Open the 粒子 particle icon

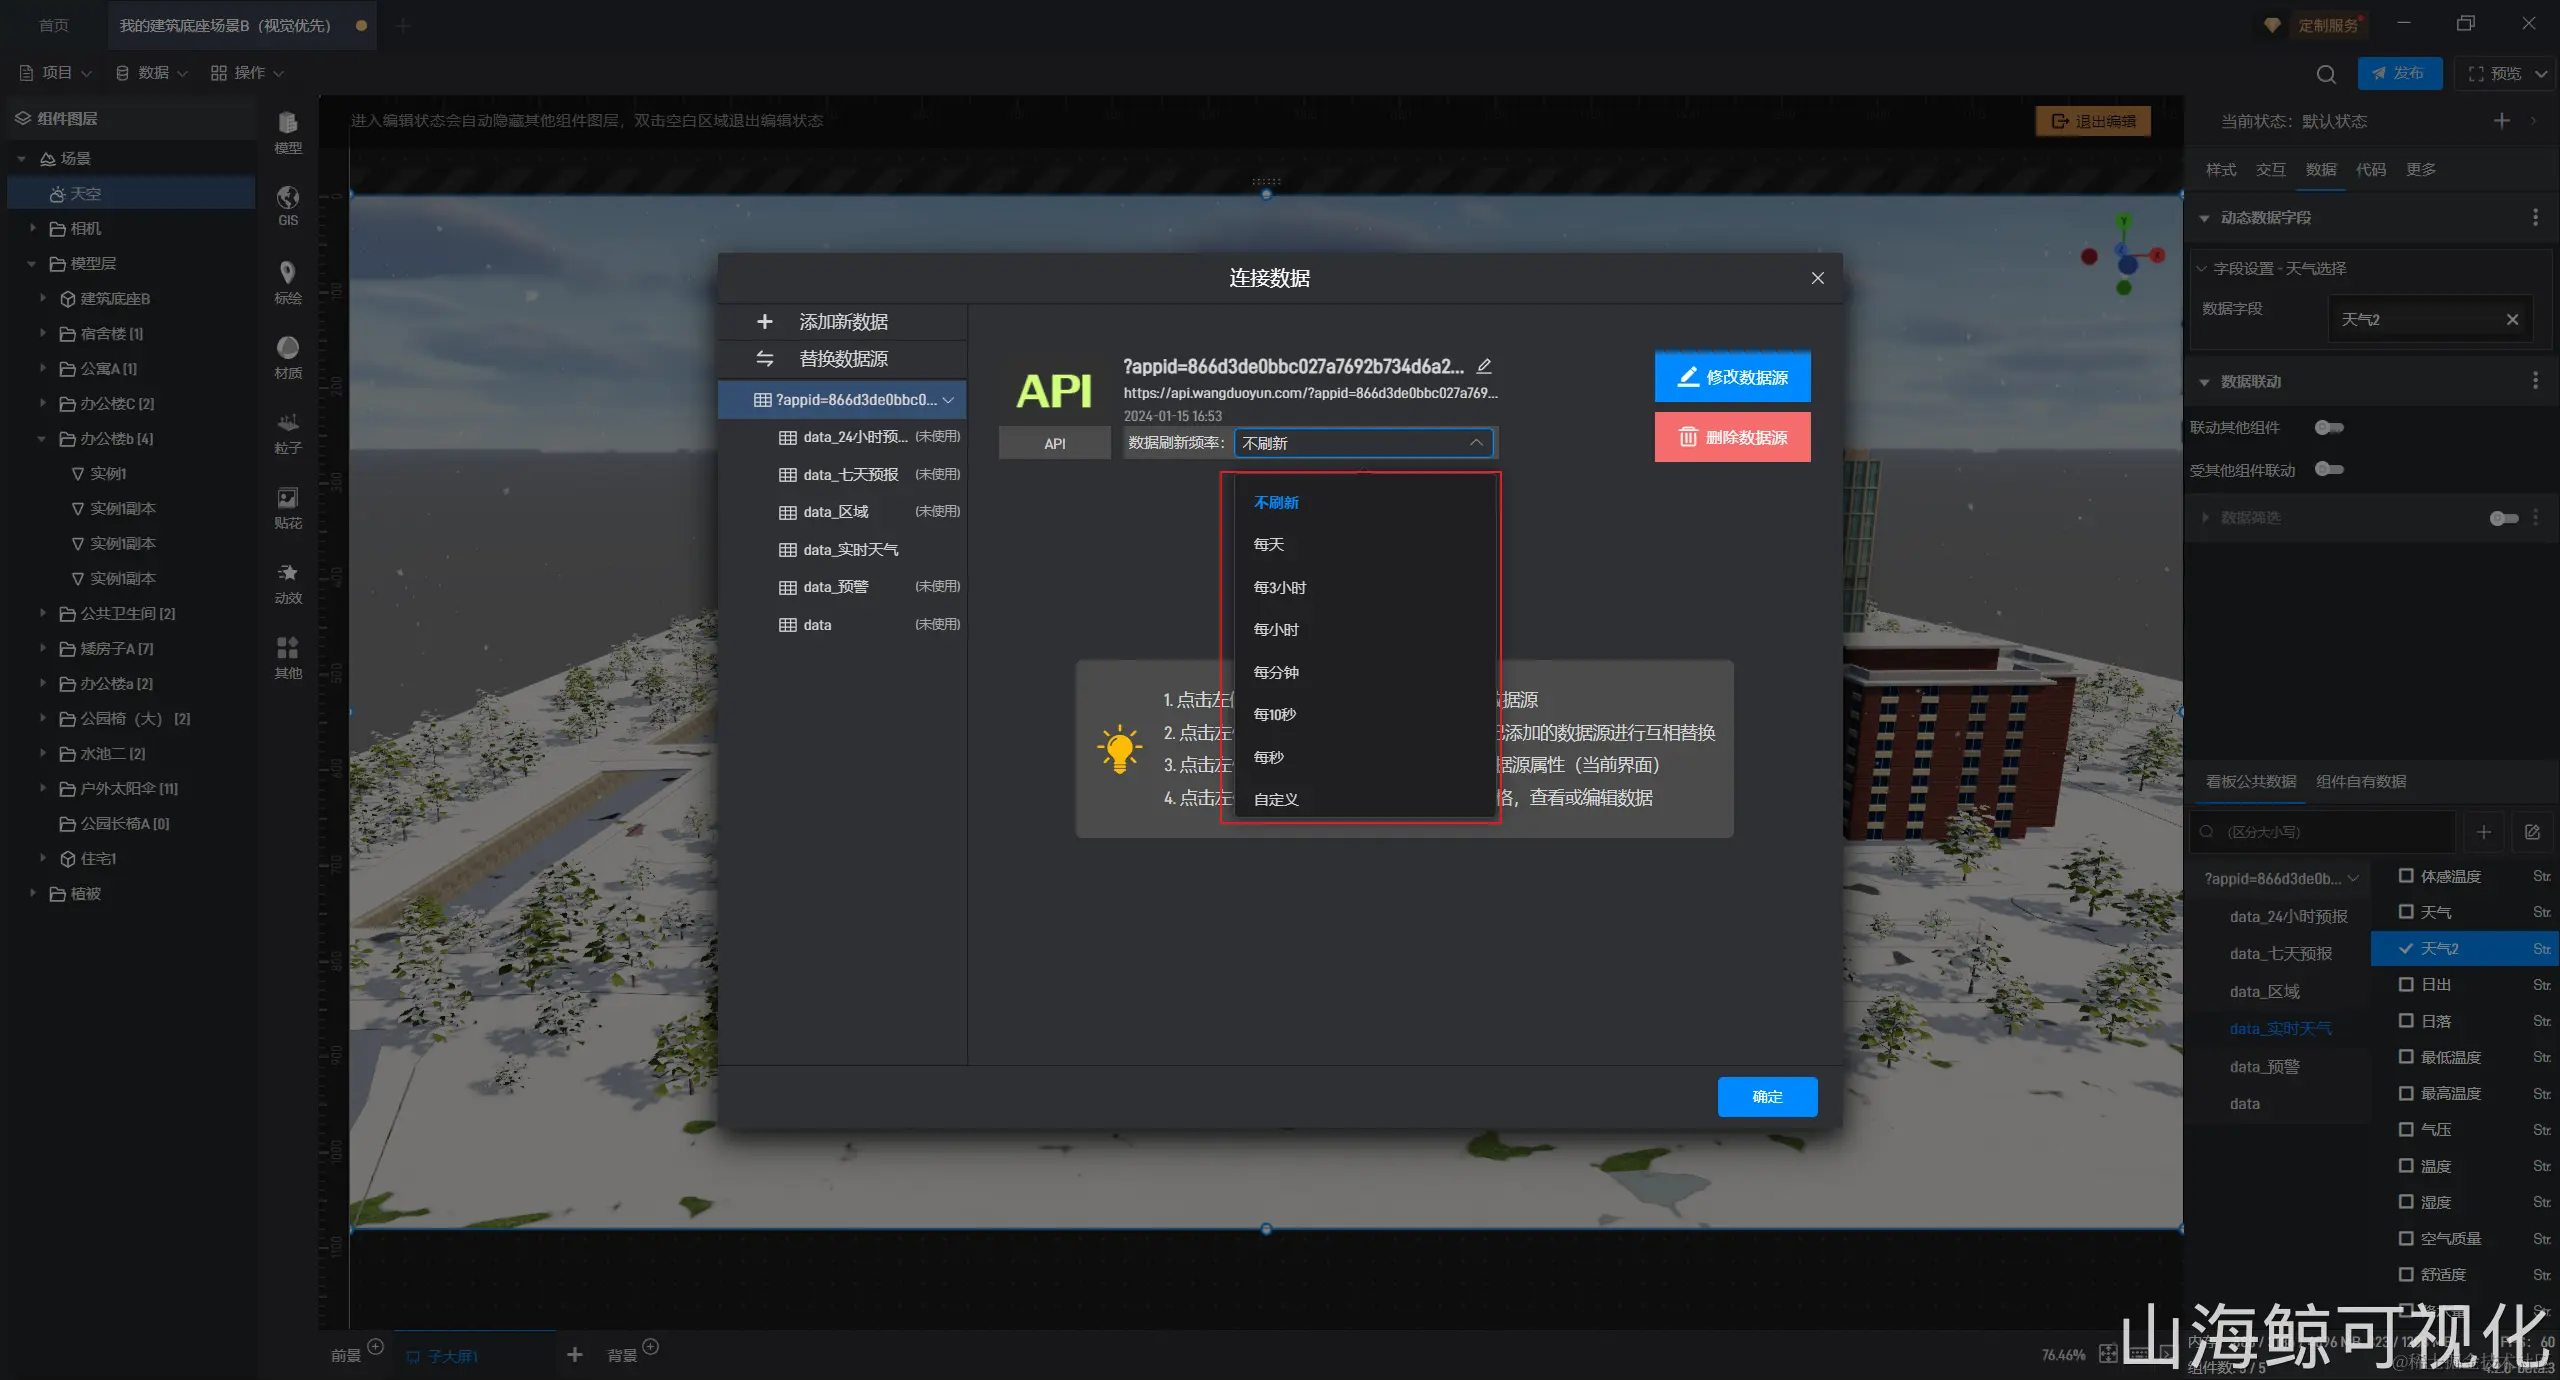(287, 424)
